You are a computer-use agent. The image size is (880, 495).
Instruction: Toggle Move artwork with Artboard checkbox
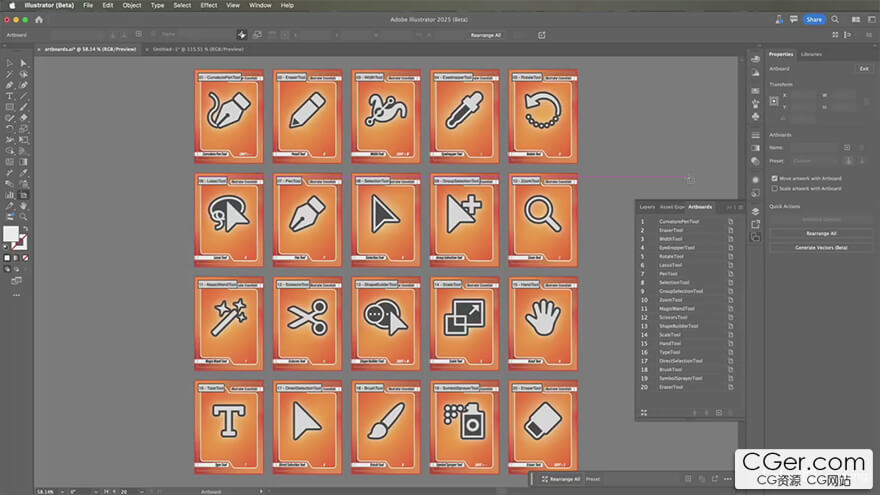point(773,178)
